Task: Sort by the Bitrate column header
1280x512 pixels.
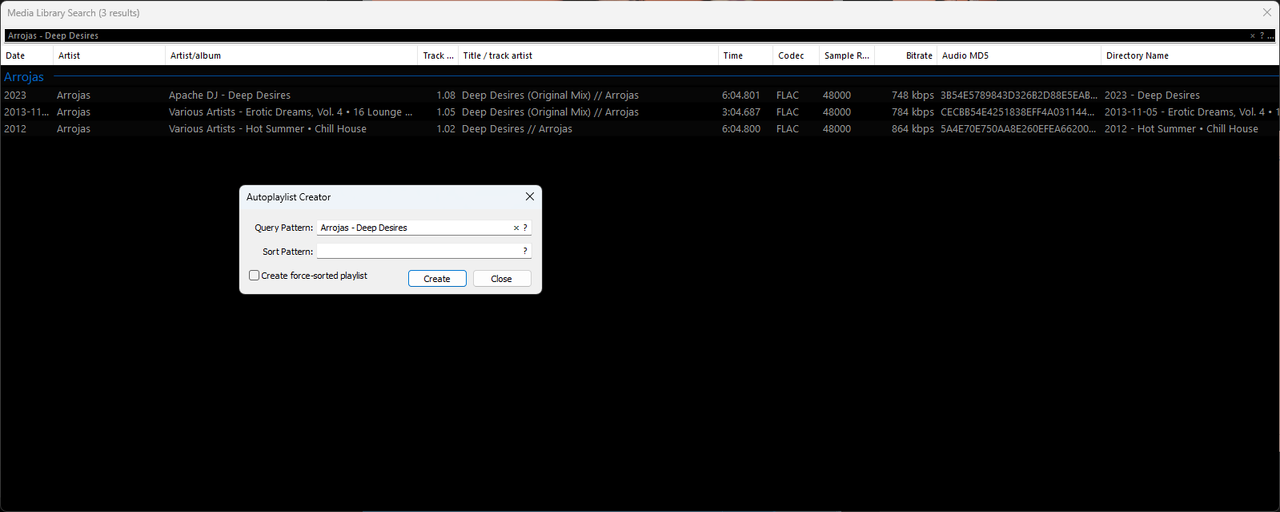Action: pos(906,56)
